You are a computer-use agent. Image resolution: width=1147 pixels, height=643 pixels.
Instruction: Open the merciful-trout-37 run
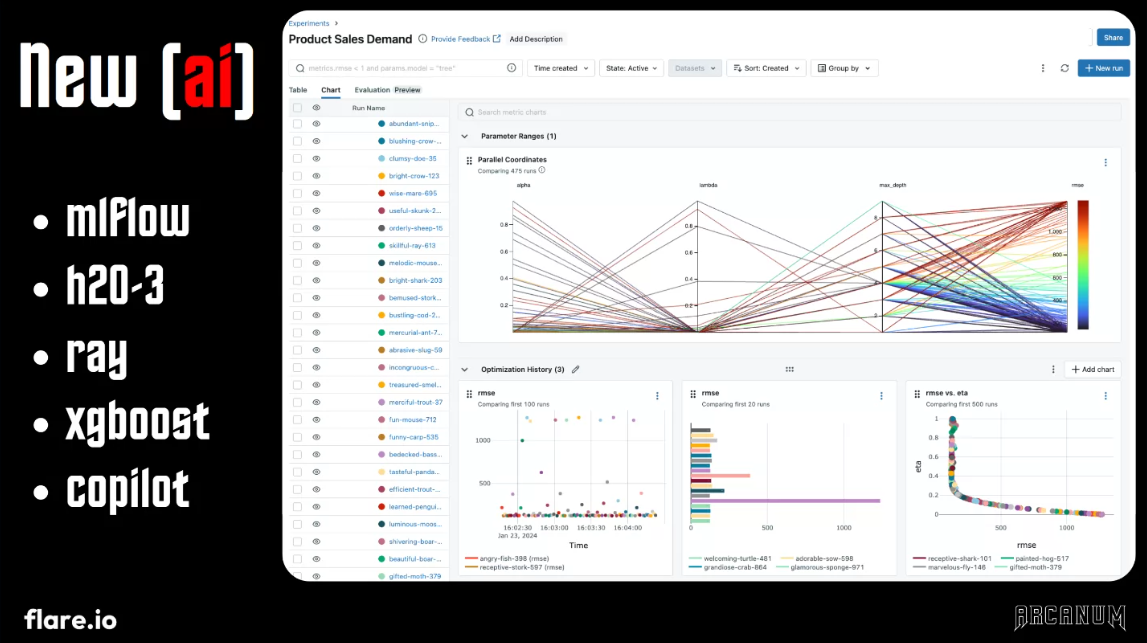415,402
